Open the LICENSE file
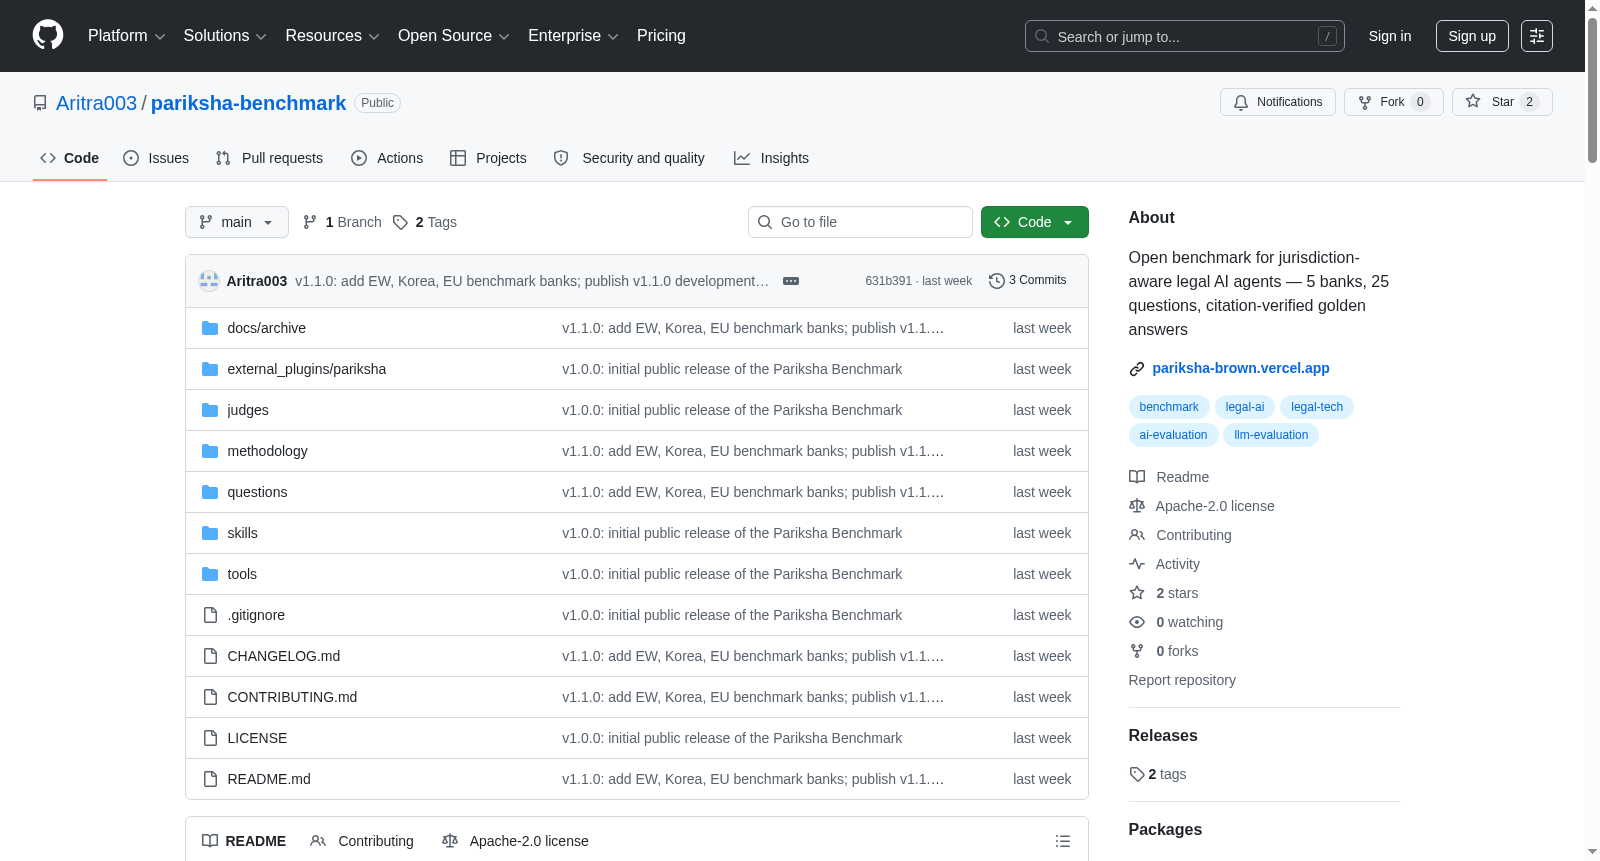1600x861 pixels. pyautogui.click(x=257, y=738)
